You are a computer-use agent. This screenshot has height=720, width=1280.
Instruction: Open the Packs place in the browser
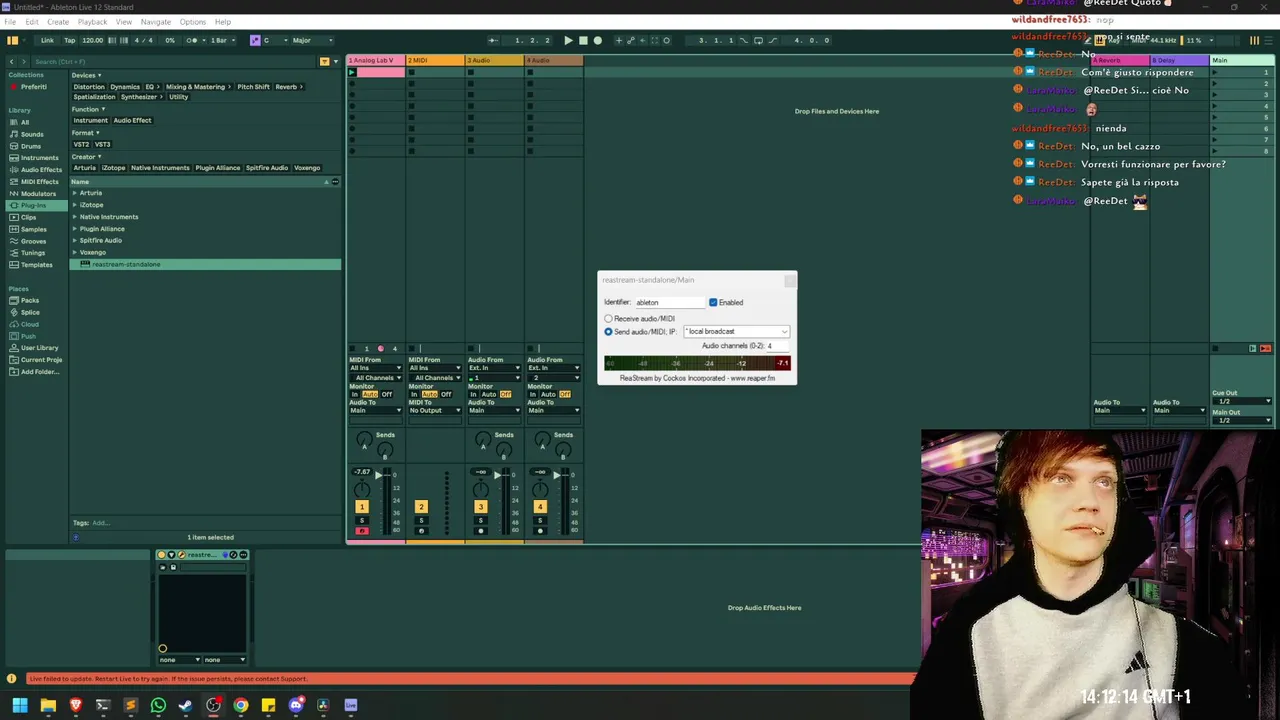coord(30,300)
